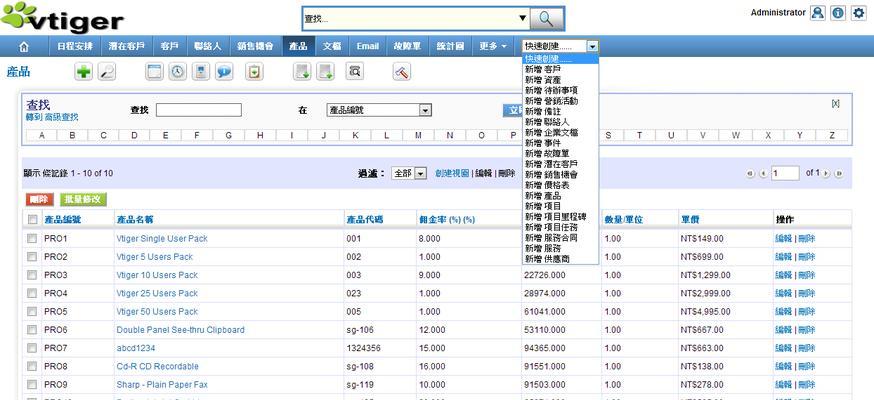874x400 pixels.
Task: Open the 銷售機會 tab
Action: 255,47
